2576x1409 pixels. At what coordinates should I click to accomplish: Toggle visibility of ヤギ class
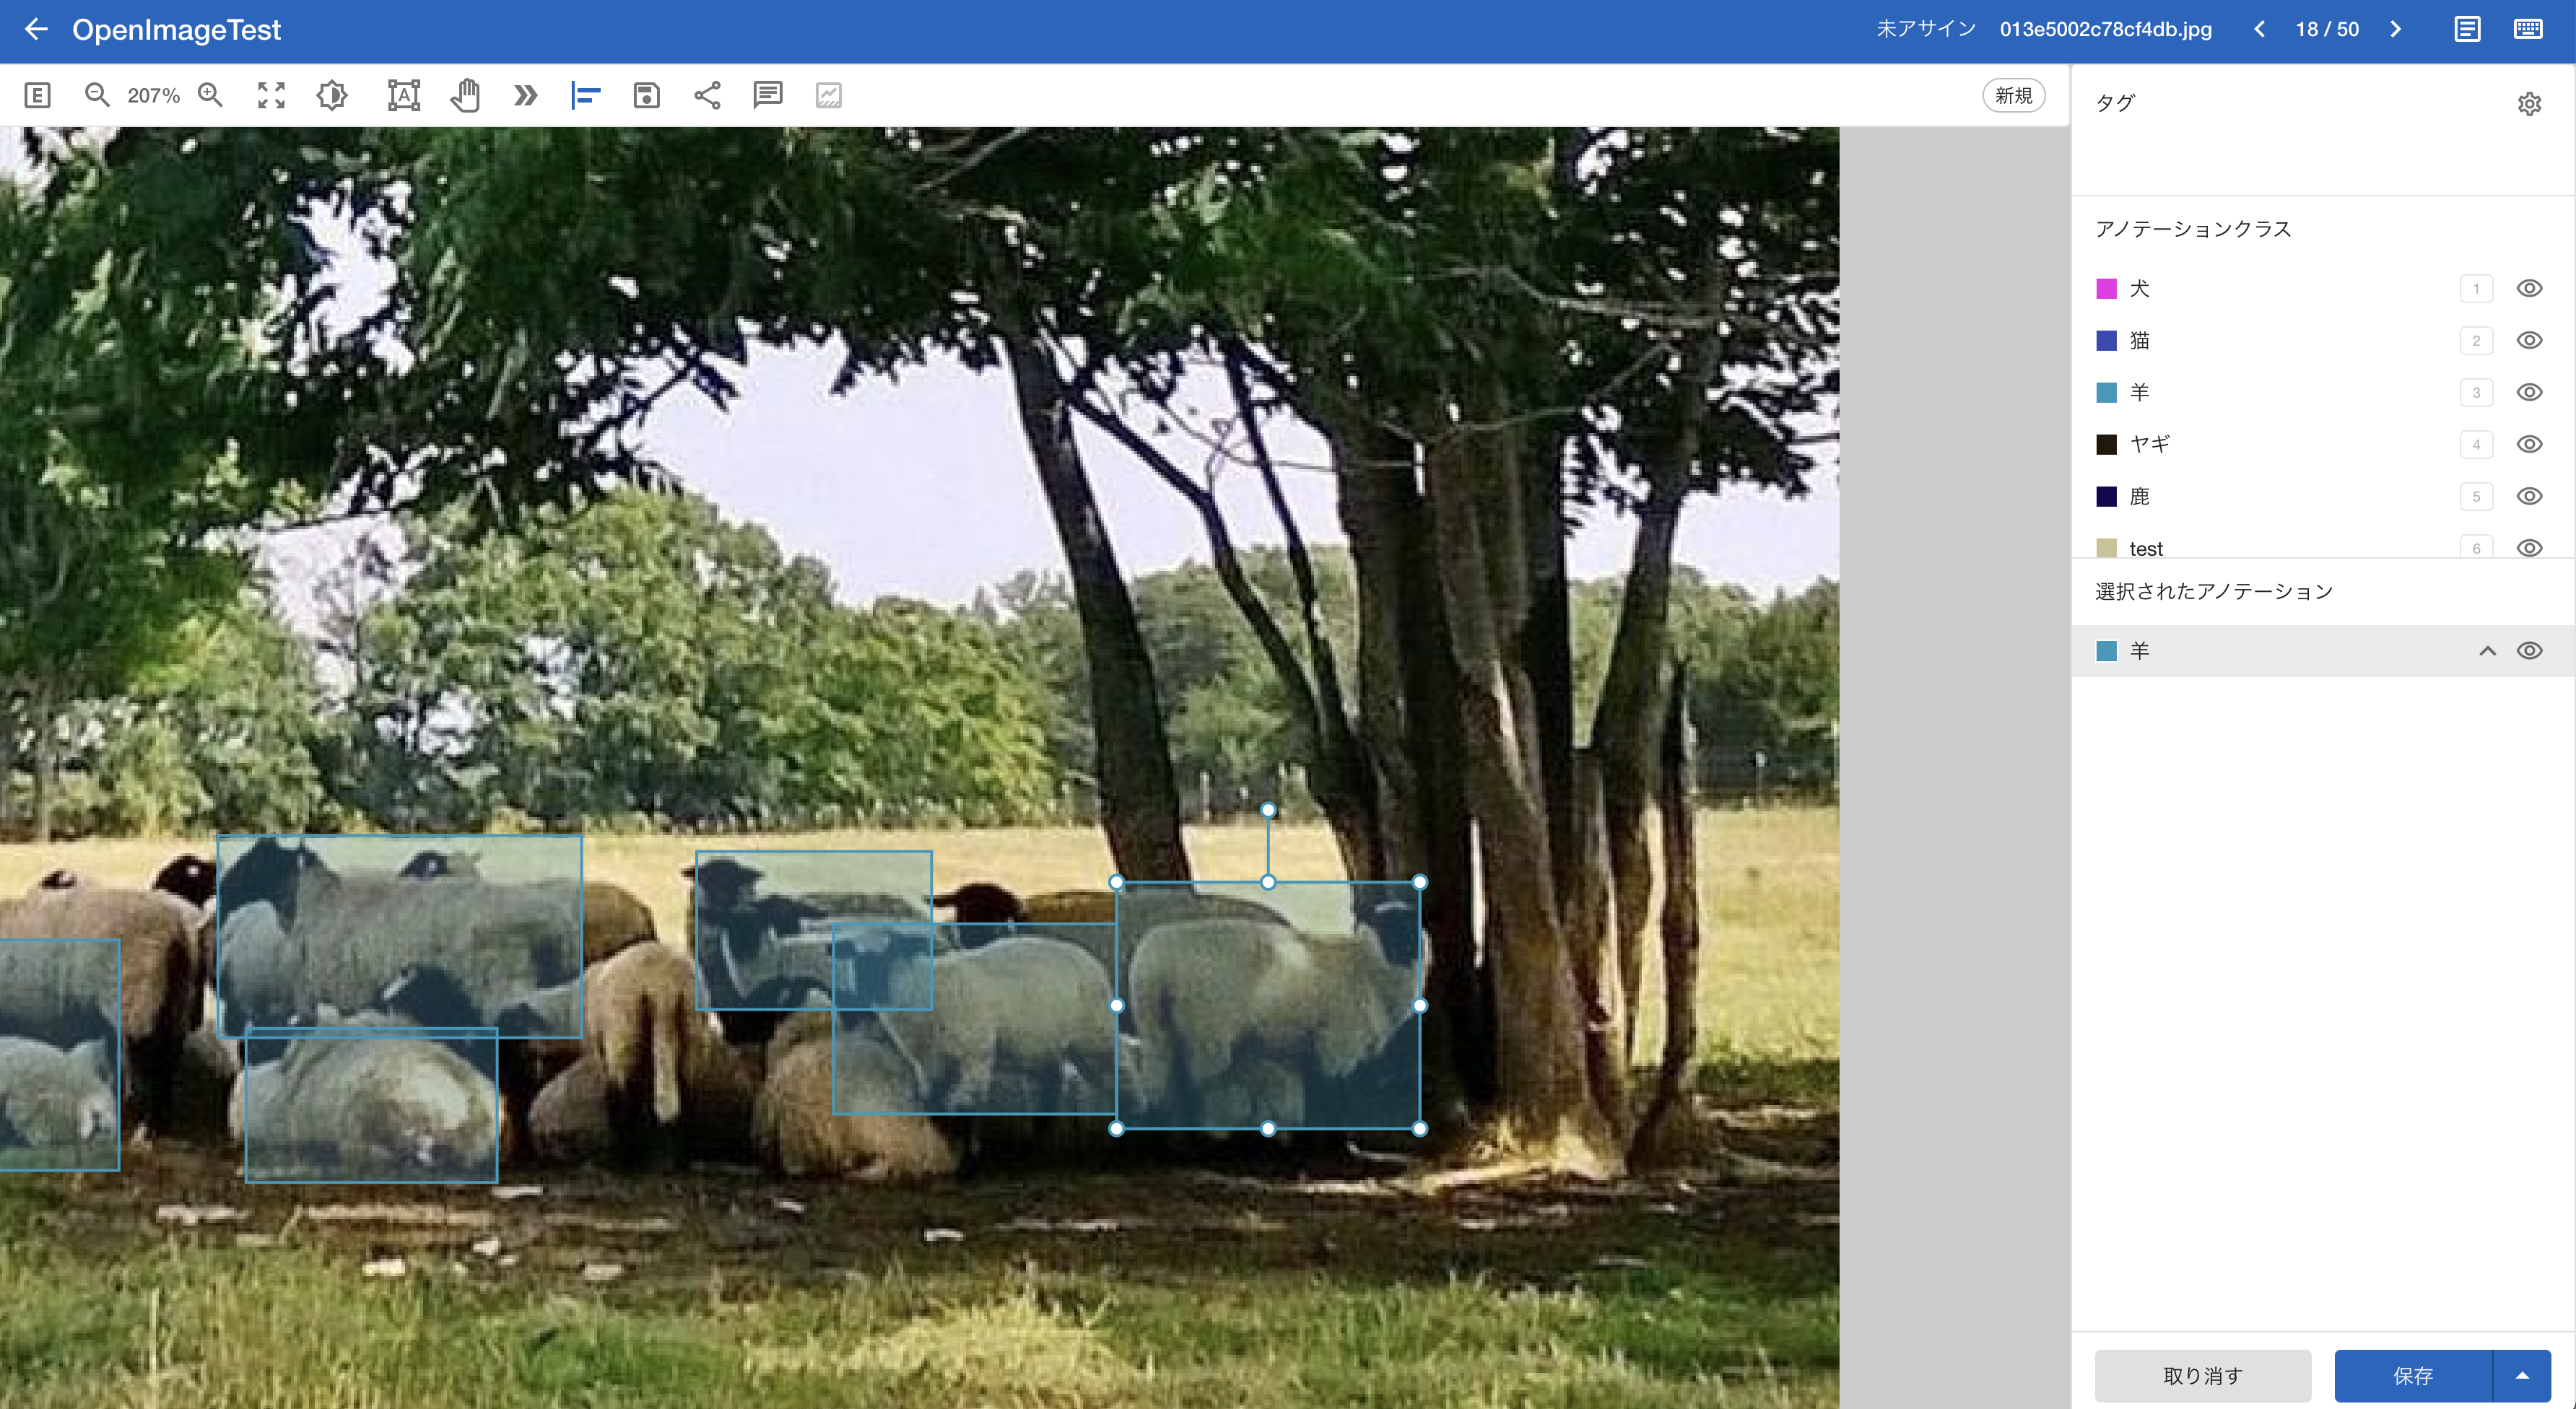pyautogui.click(x=2529, y=444)
